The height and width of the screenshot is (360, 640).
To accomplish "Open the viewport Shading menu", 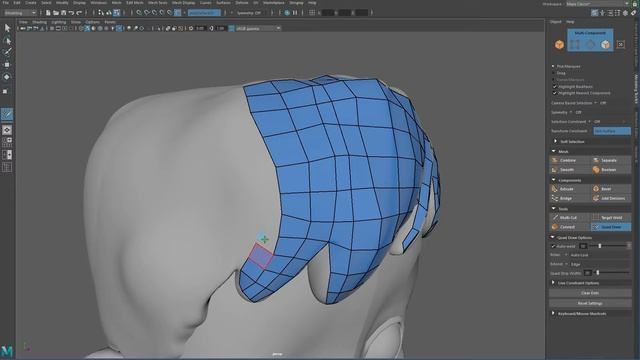I will (39, 22).
